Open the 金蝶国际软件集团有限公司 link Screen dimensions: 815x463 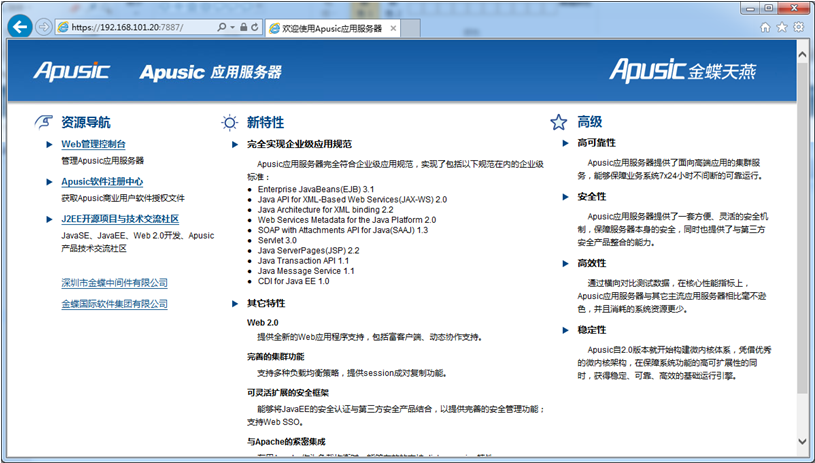point(114,304)
